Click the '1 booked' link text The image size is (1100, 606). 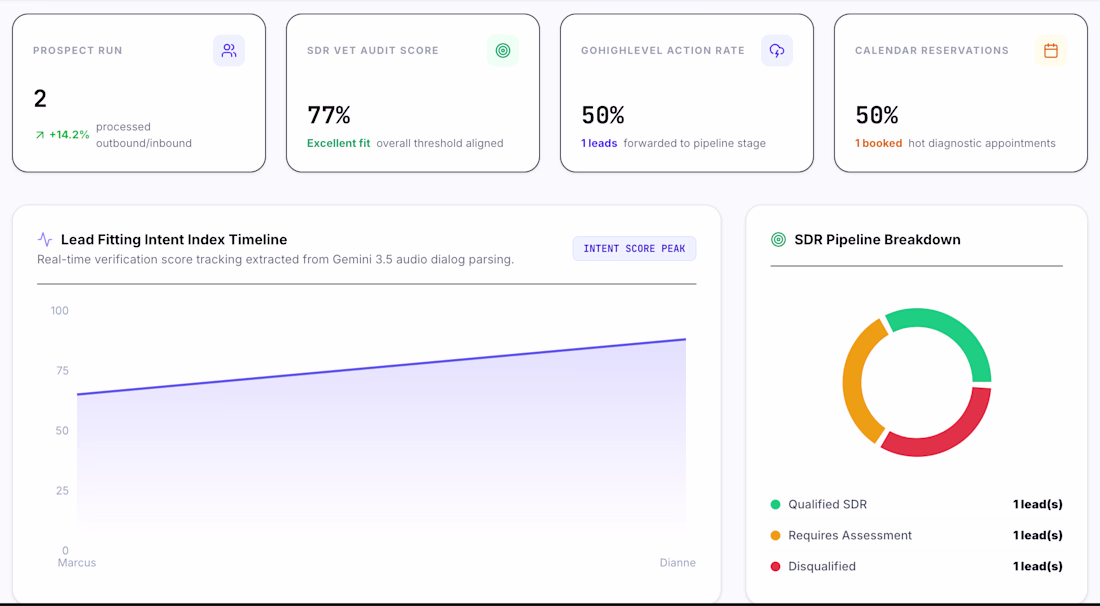point(878,143)
